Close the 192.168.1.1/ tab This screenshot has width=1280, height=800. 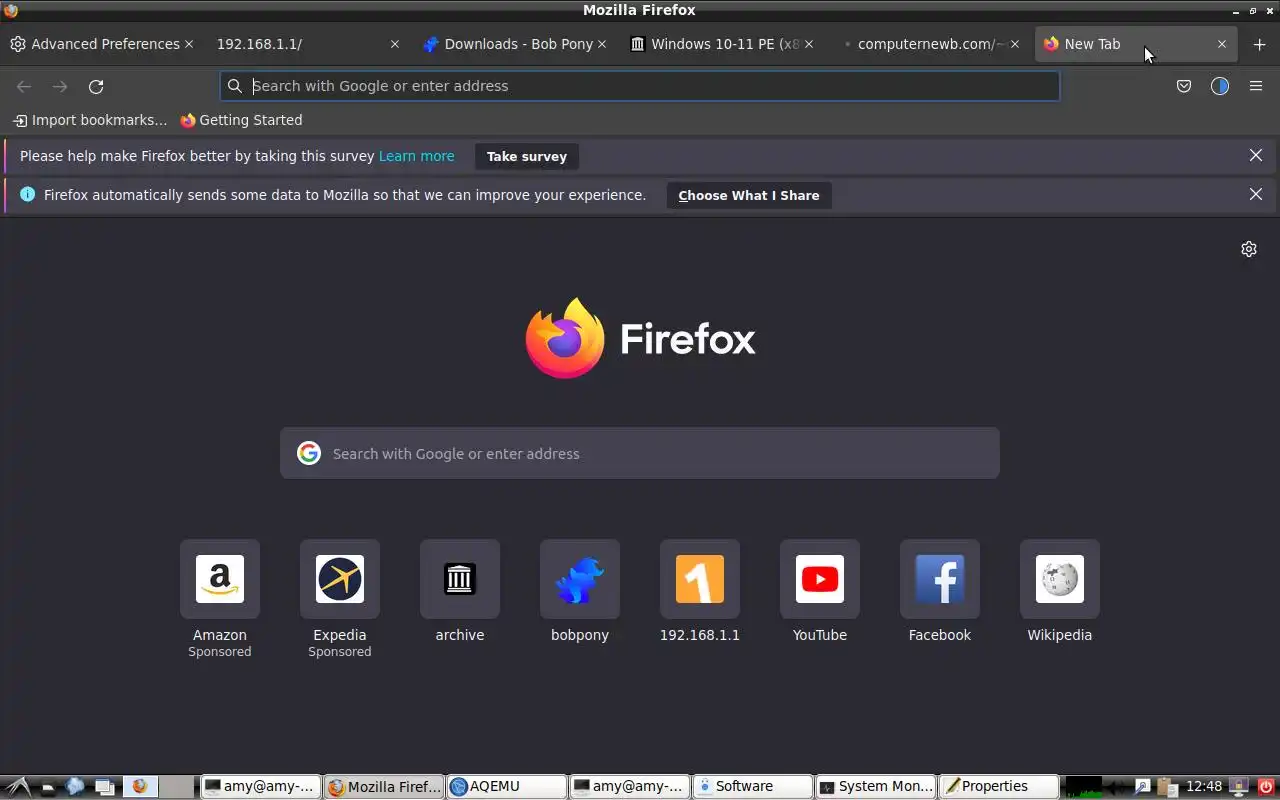pyautogui.click(x=394, y=44)
